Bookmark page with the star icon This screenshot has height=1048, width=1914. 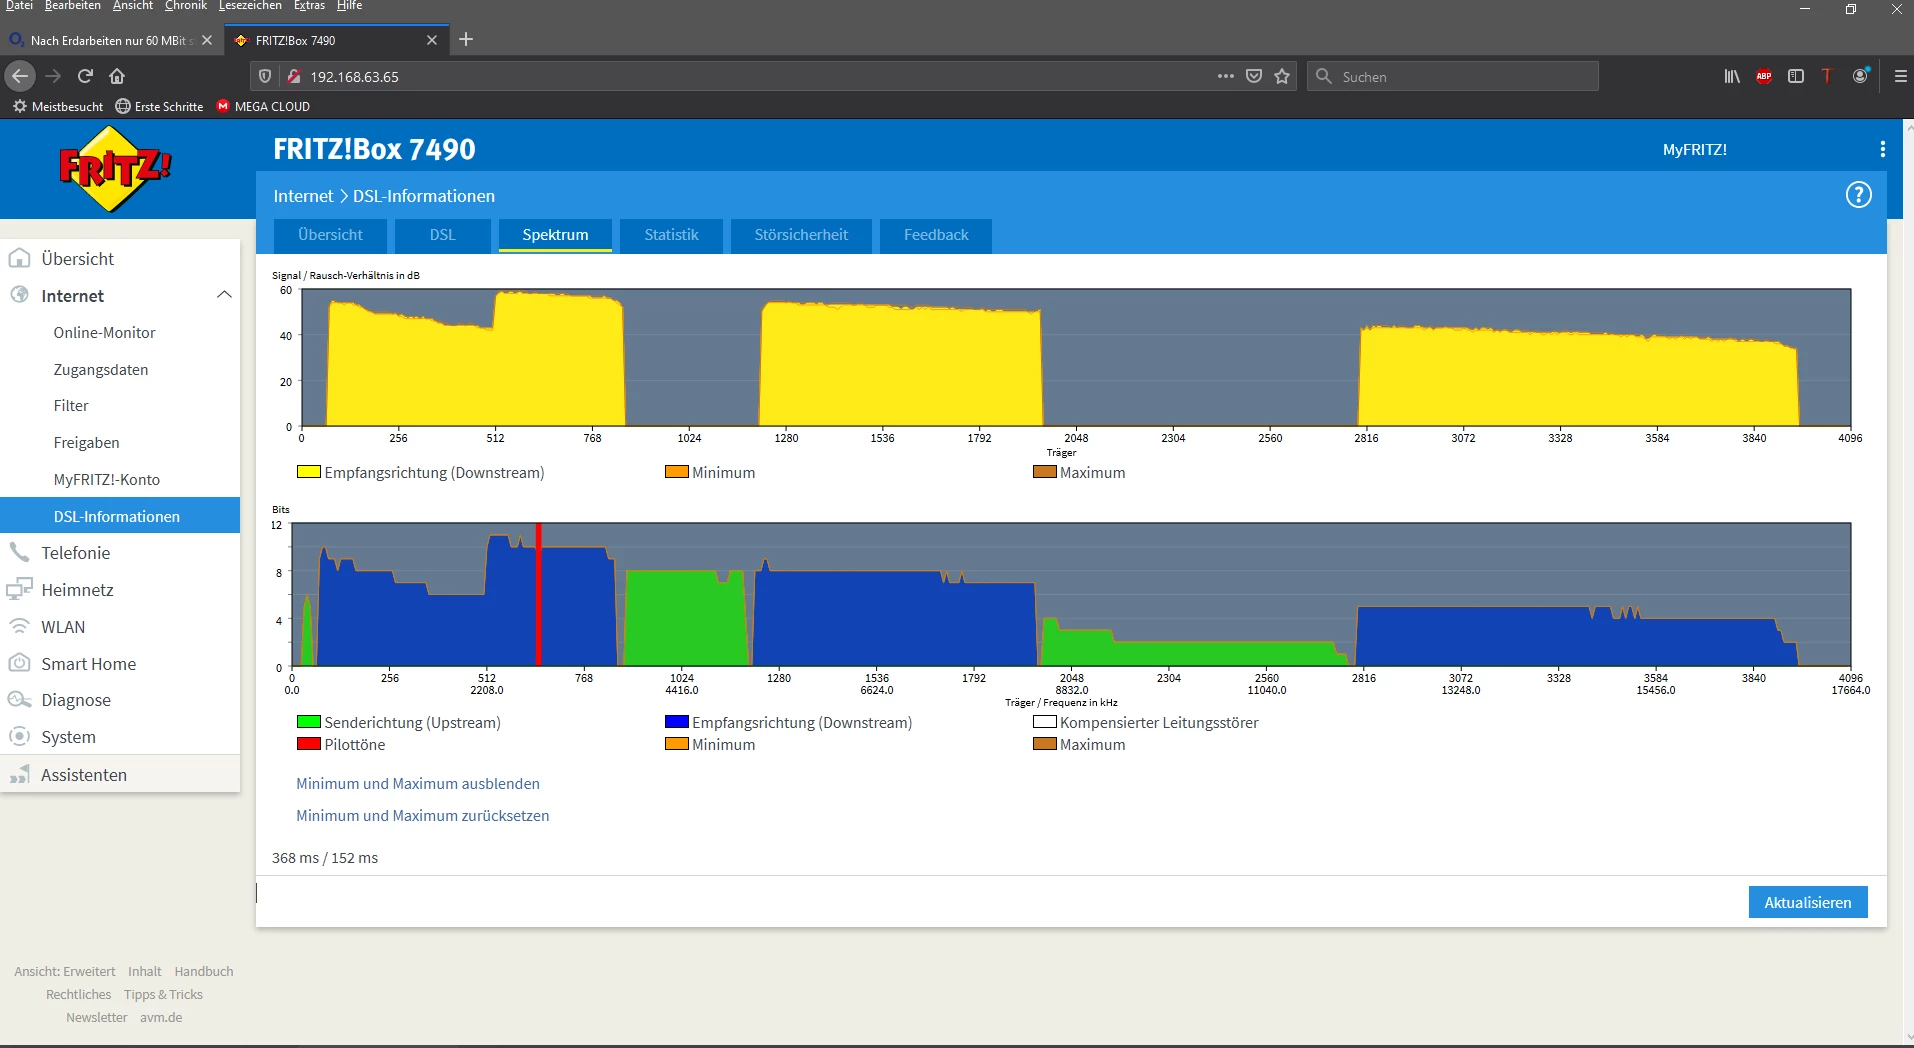1282,76
